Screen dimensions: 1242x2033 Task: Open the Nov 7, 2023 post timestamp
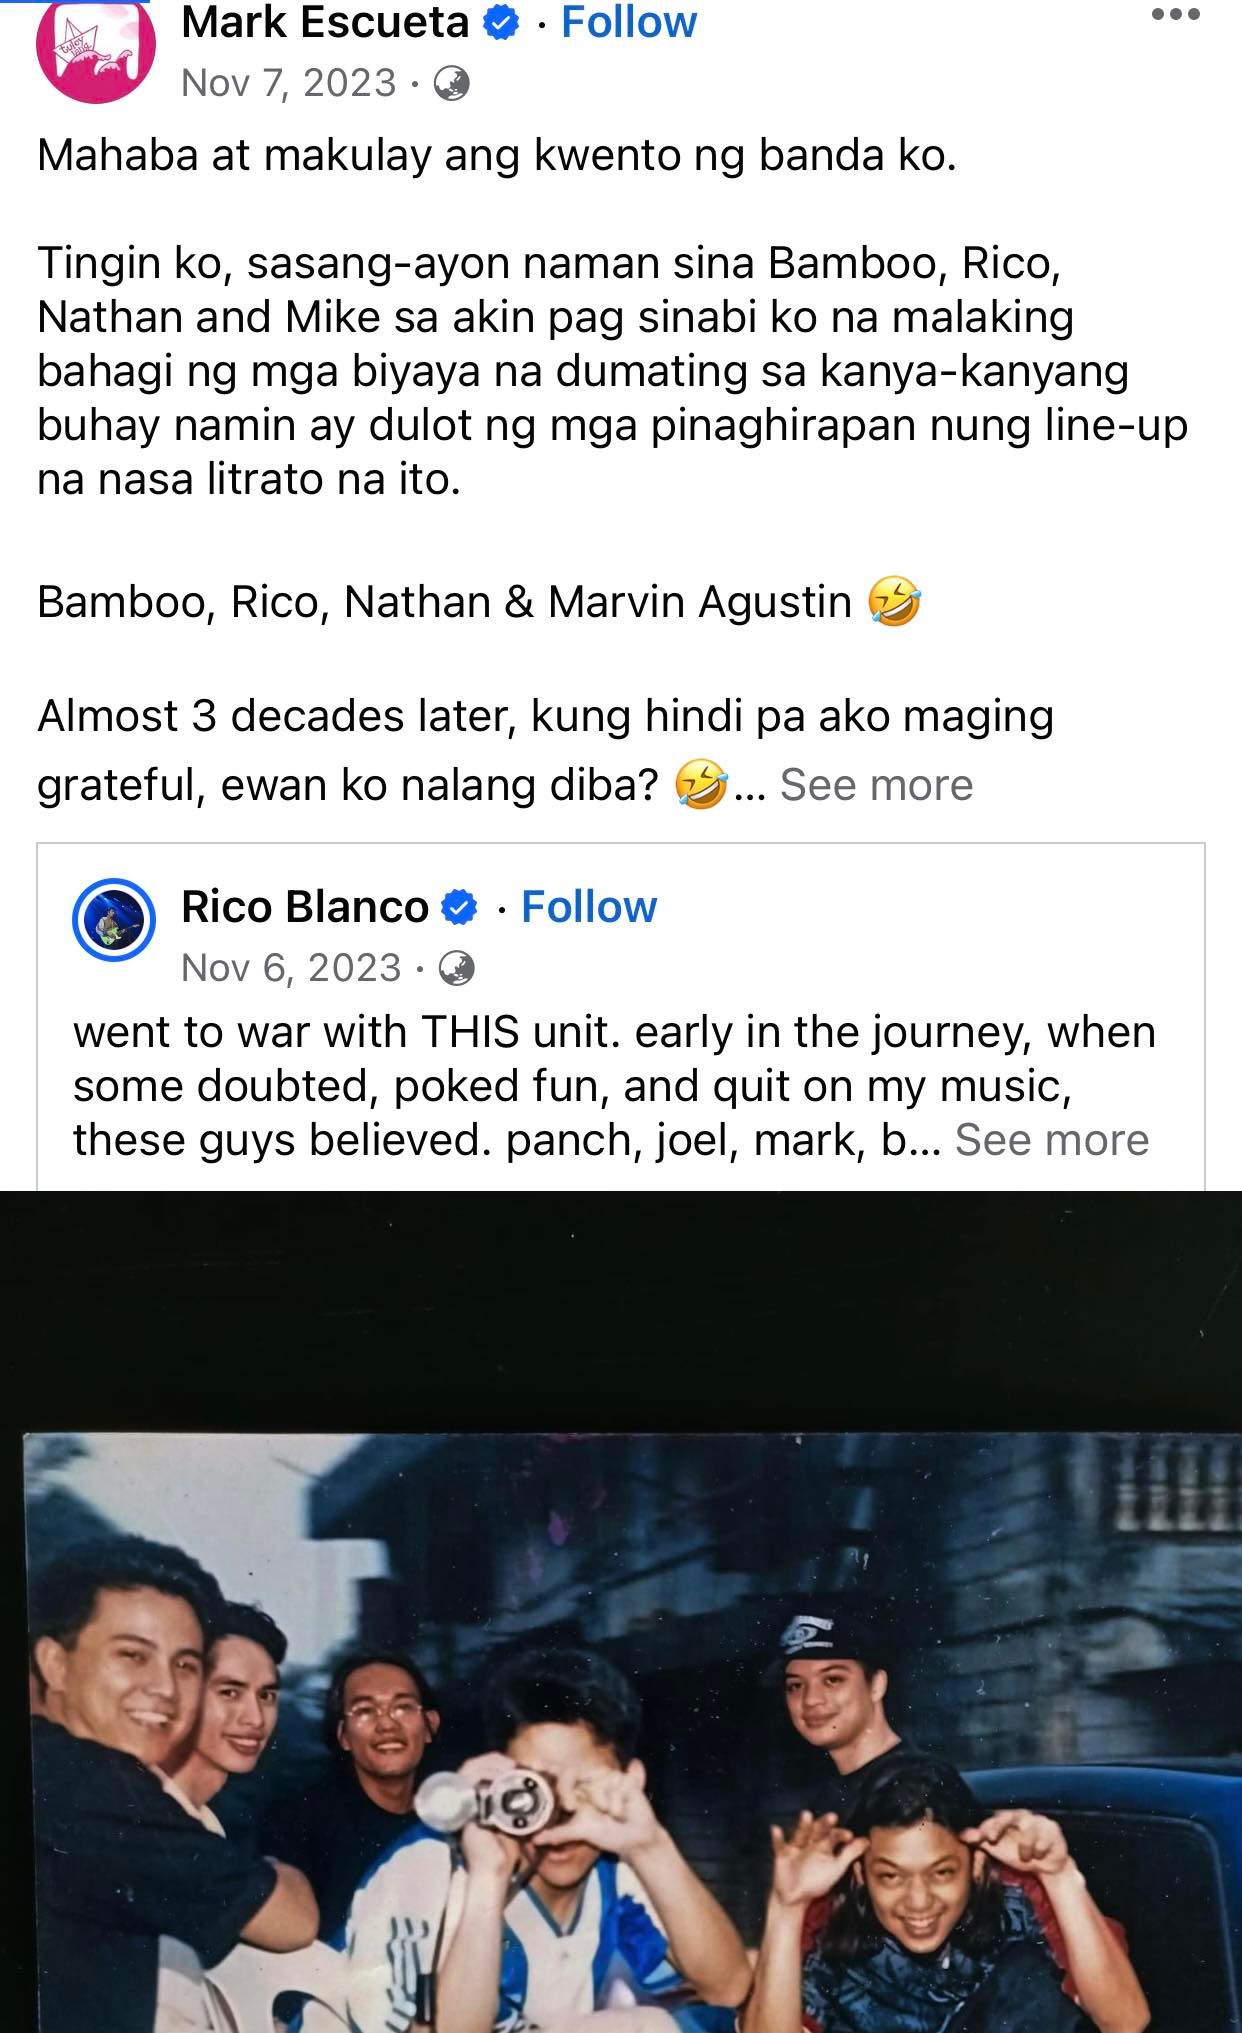pos(289,83)
